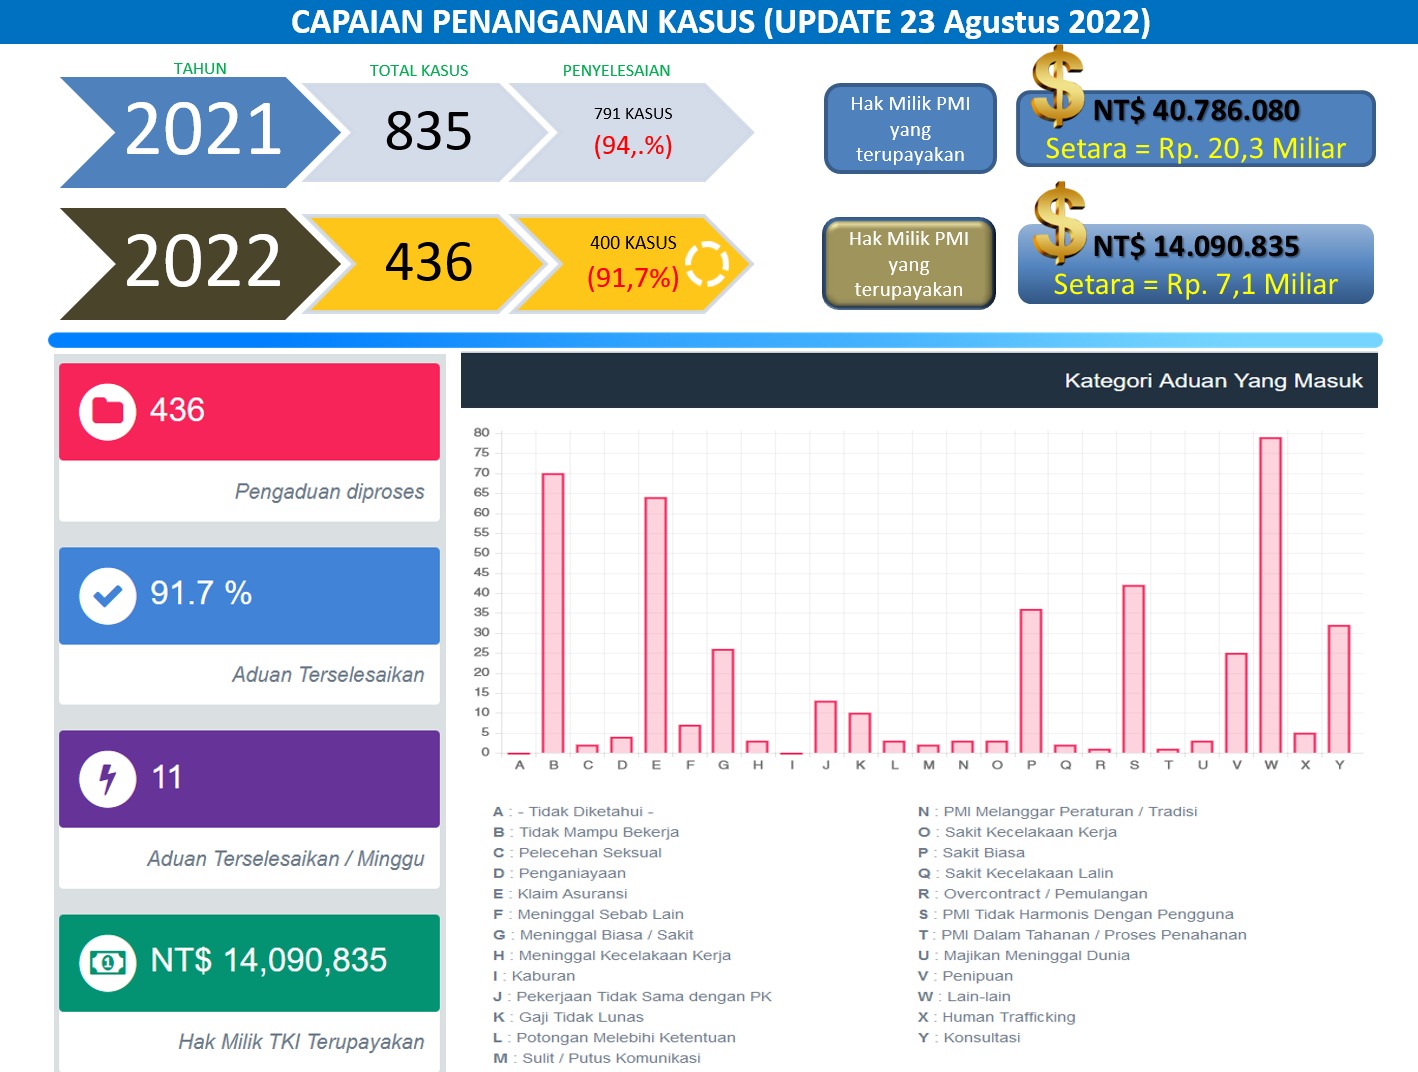Click legend entry Y : Konsultasi
The image size is (1418, 1072).
pyautogui.click(x=969, y=1038)
